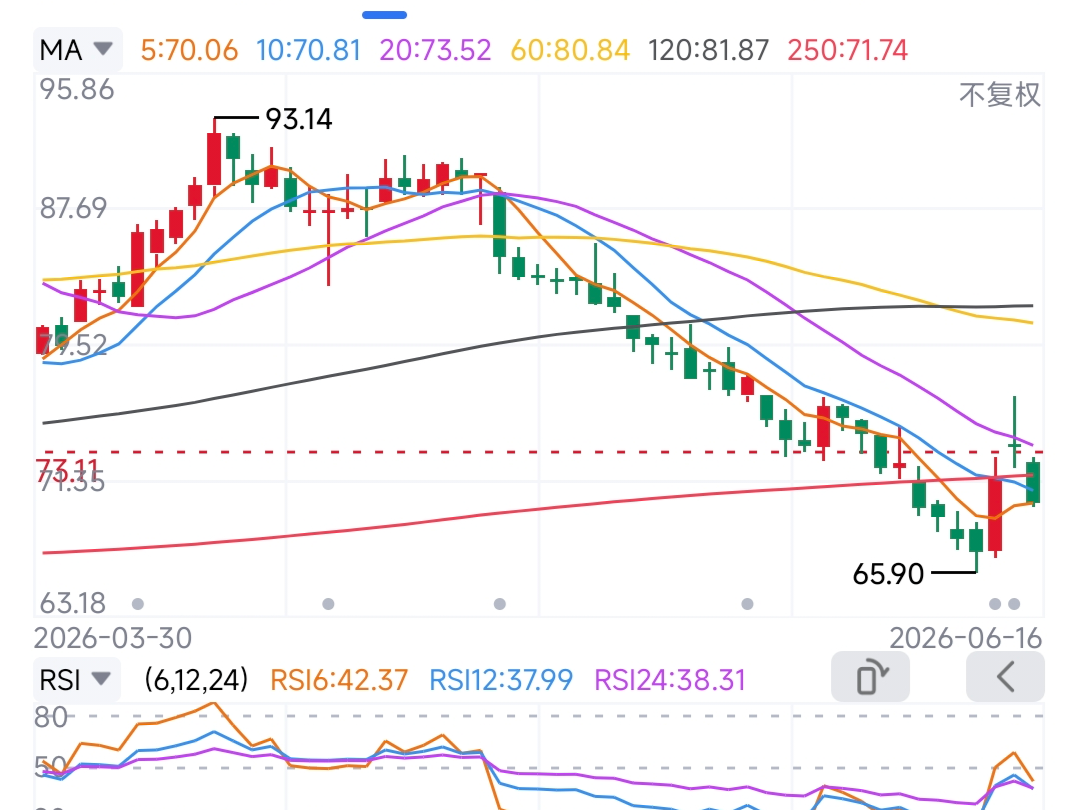1080x810 pixels.
Task: Tap the tall red candle at 93.14 peak
Action: pyautogui.click(x=214, y=157)
